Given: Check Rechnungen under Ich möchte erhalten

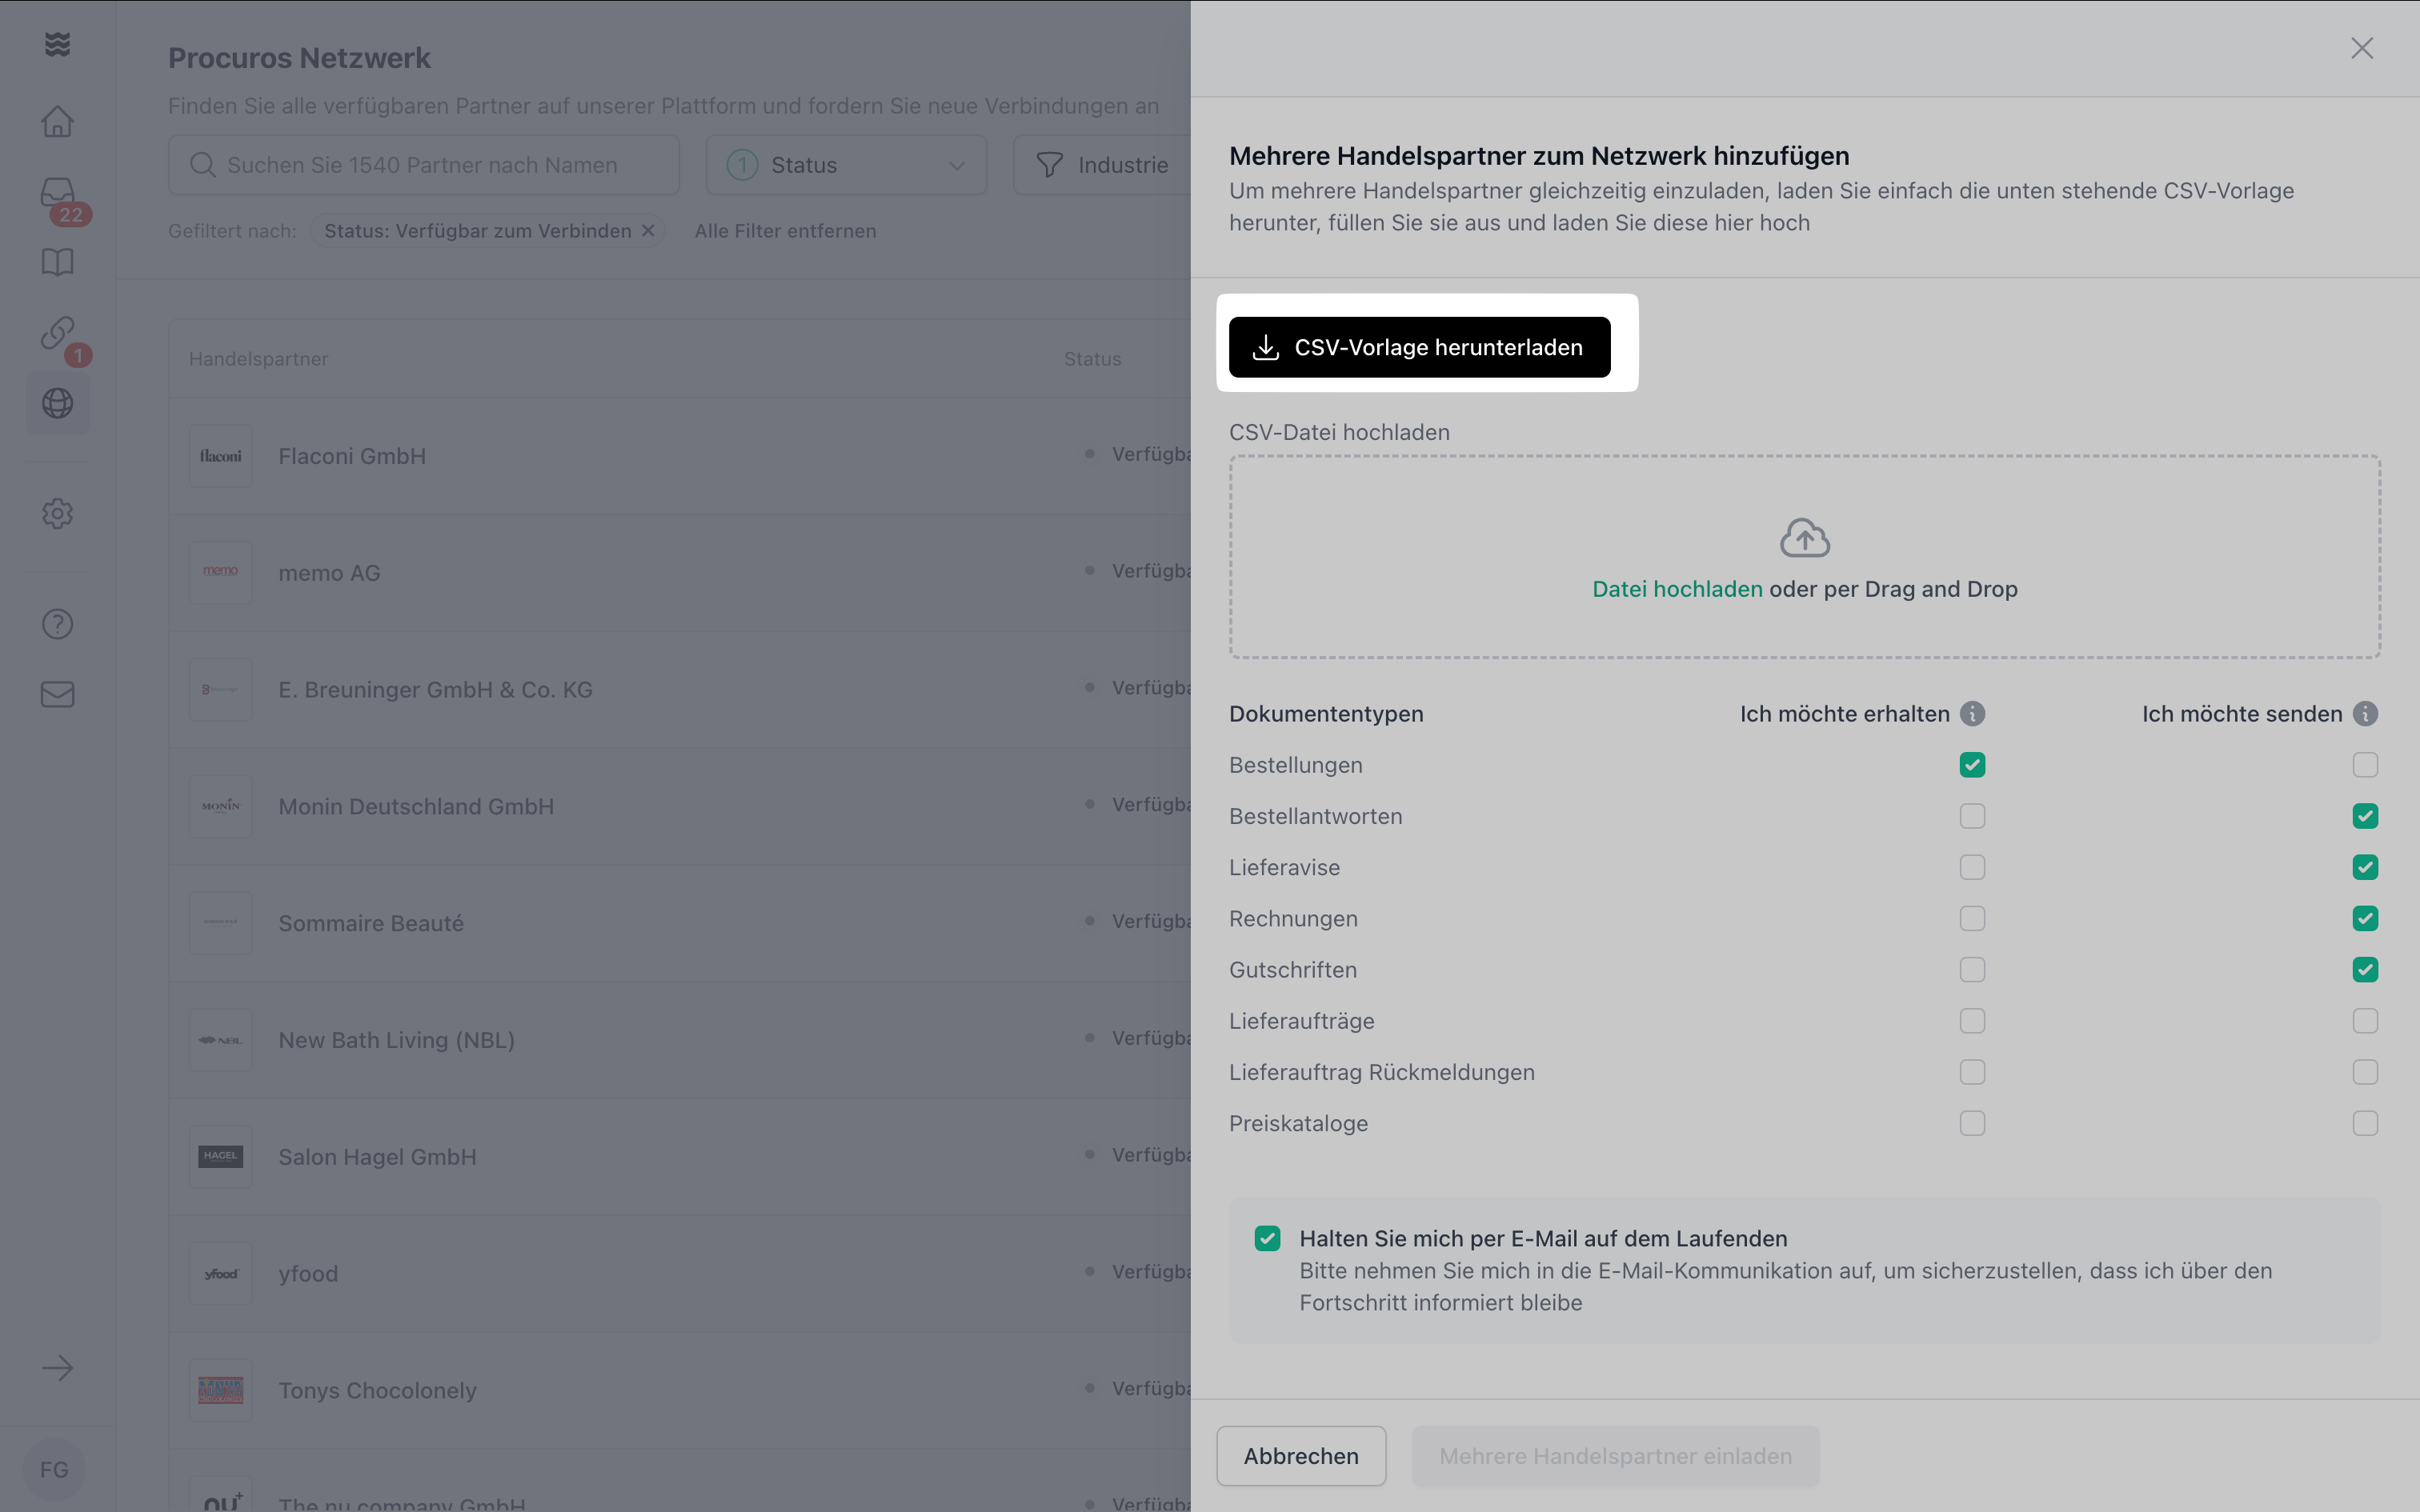Looking at the screenshot, I should pyautogui.click(x=1972, y=918).
